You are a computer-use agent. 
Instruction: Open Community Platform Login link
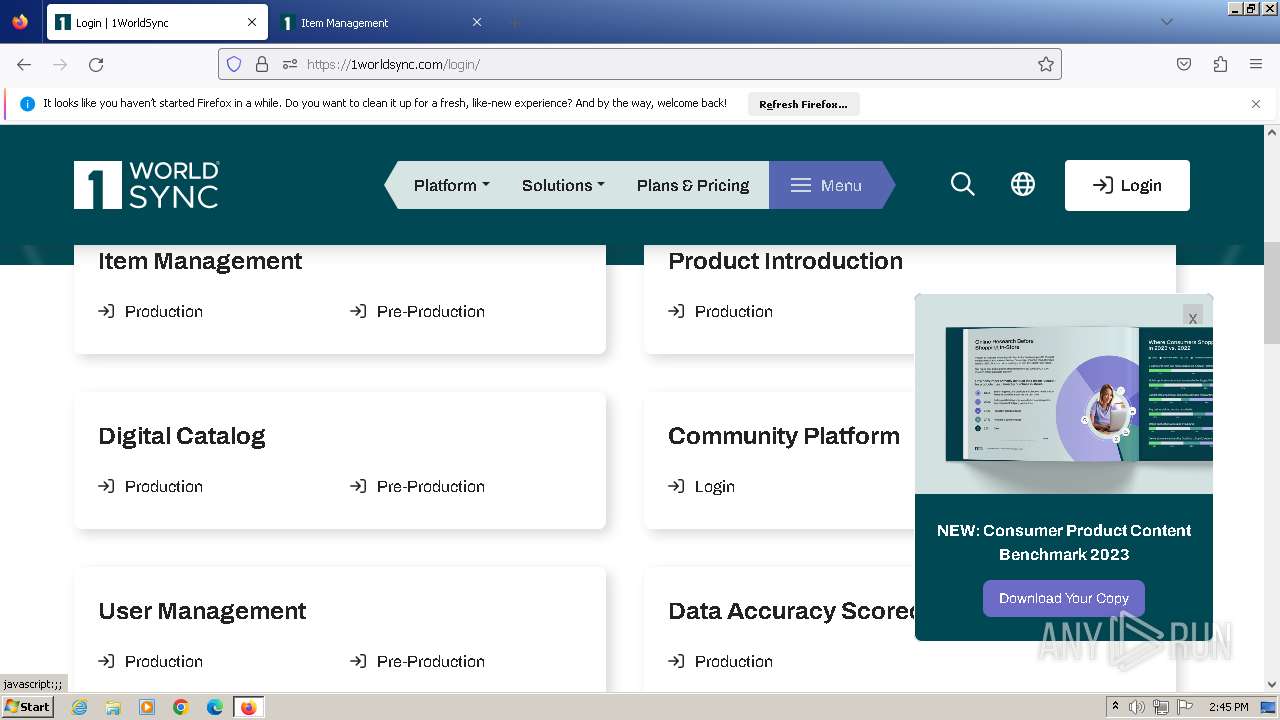(702, 486)
